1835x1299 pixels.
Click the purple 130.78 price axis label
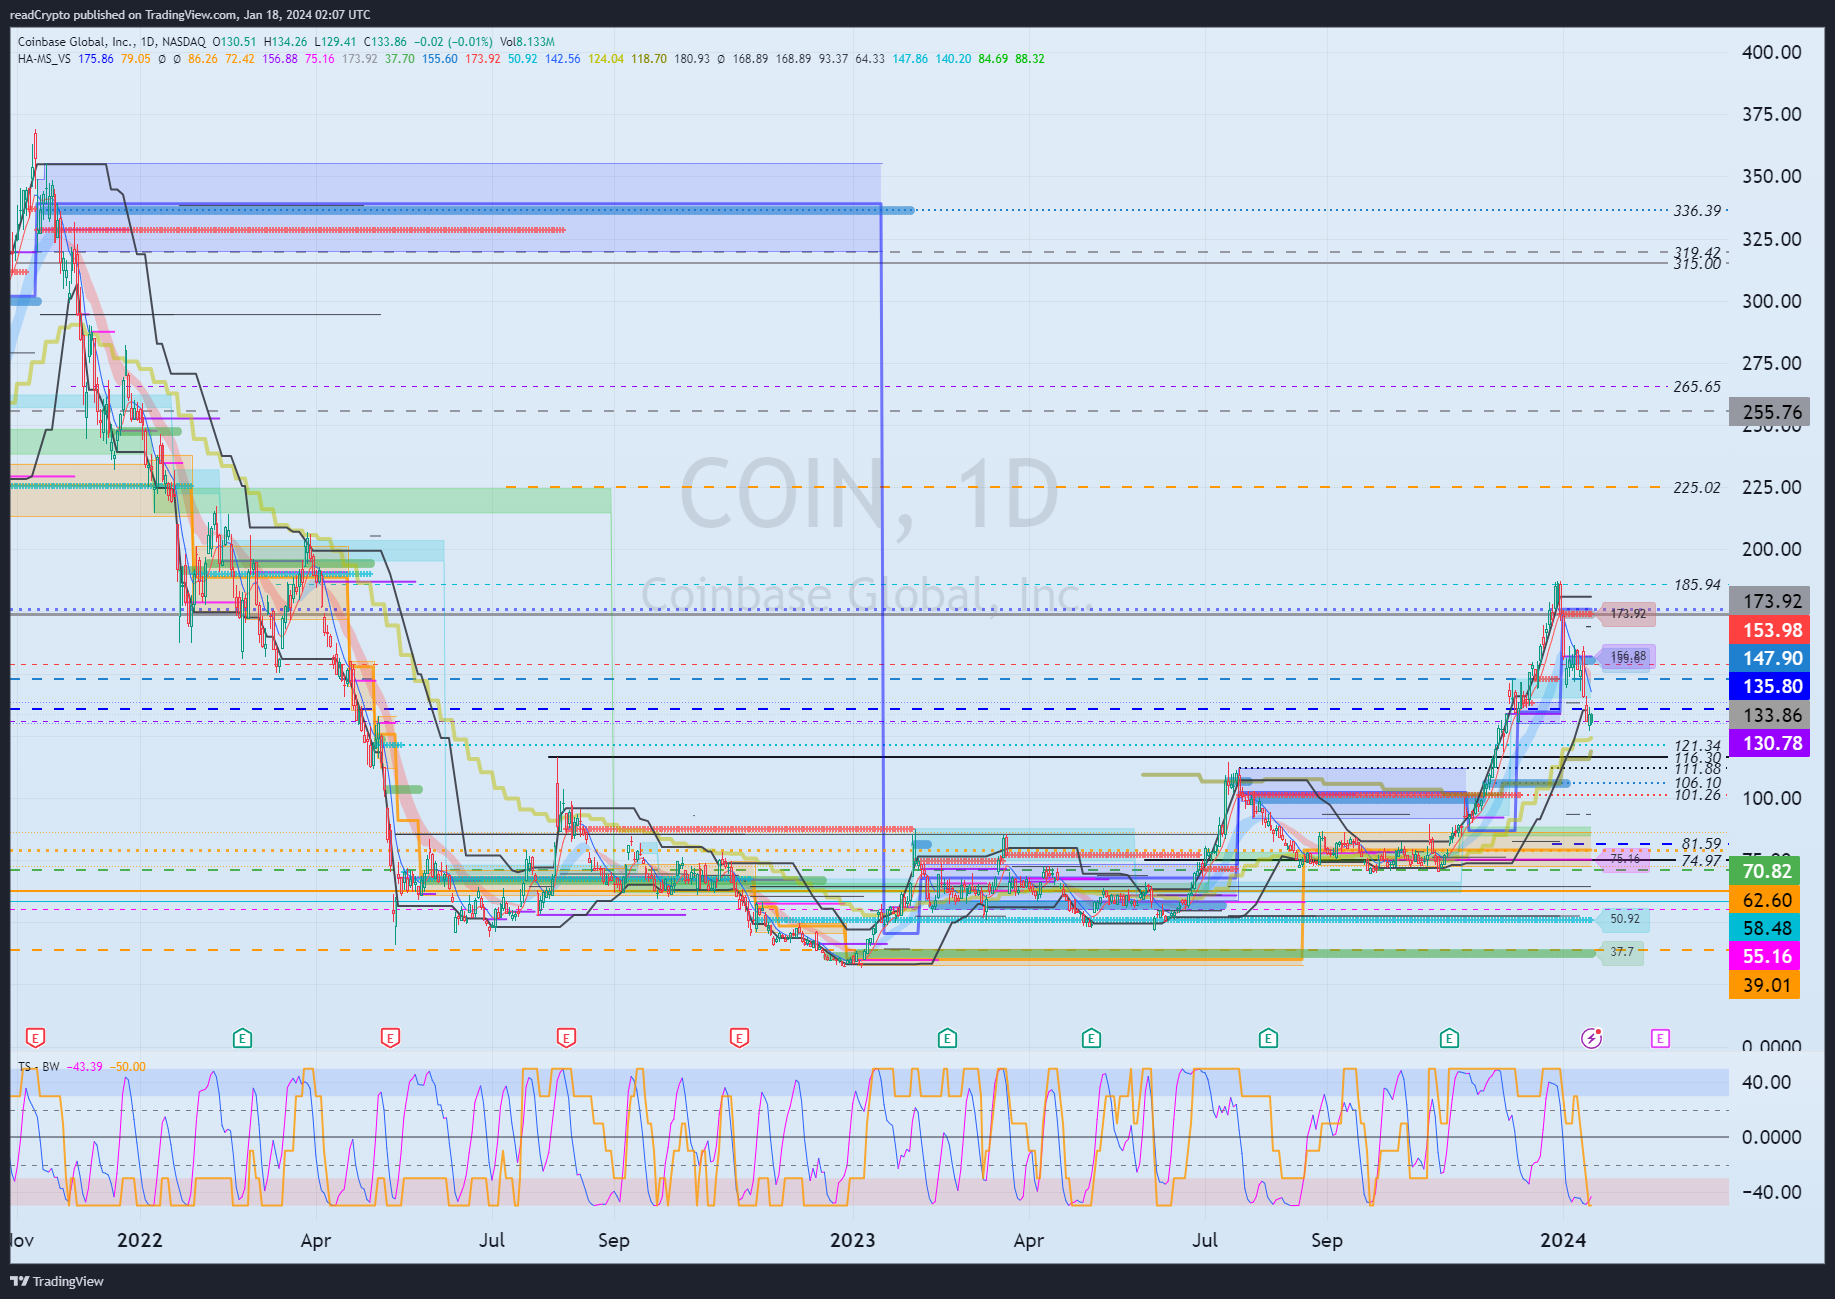[1769, 743]
